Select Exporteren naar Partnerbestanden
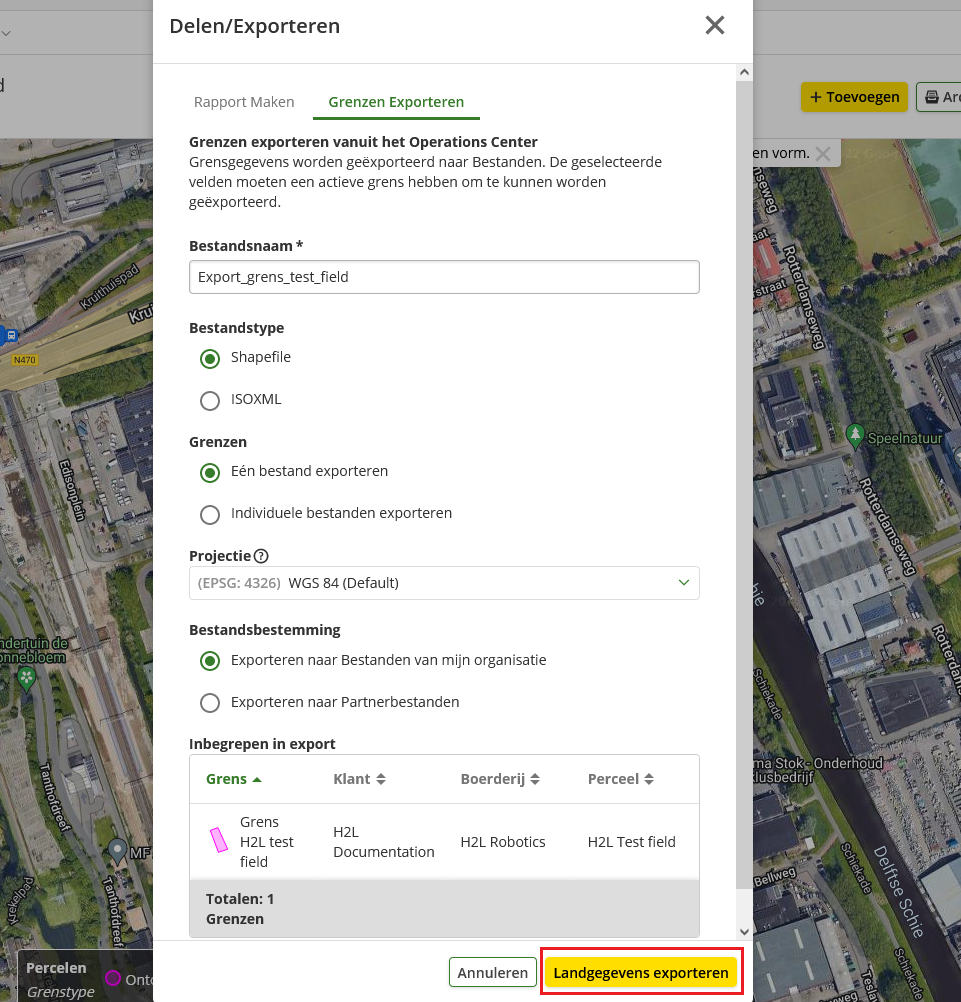The height and width of the screenshot is (1002, 961). click(210, 703)
